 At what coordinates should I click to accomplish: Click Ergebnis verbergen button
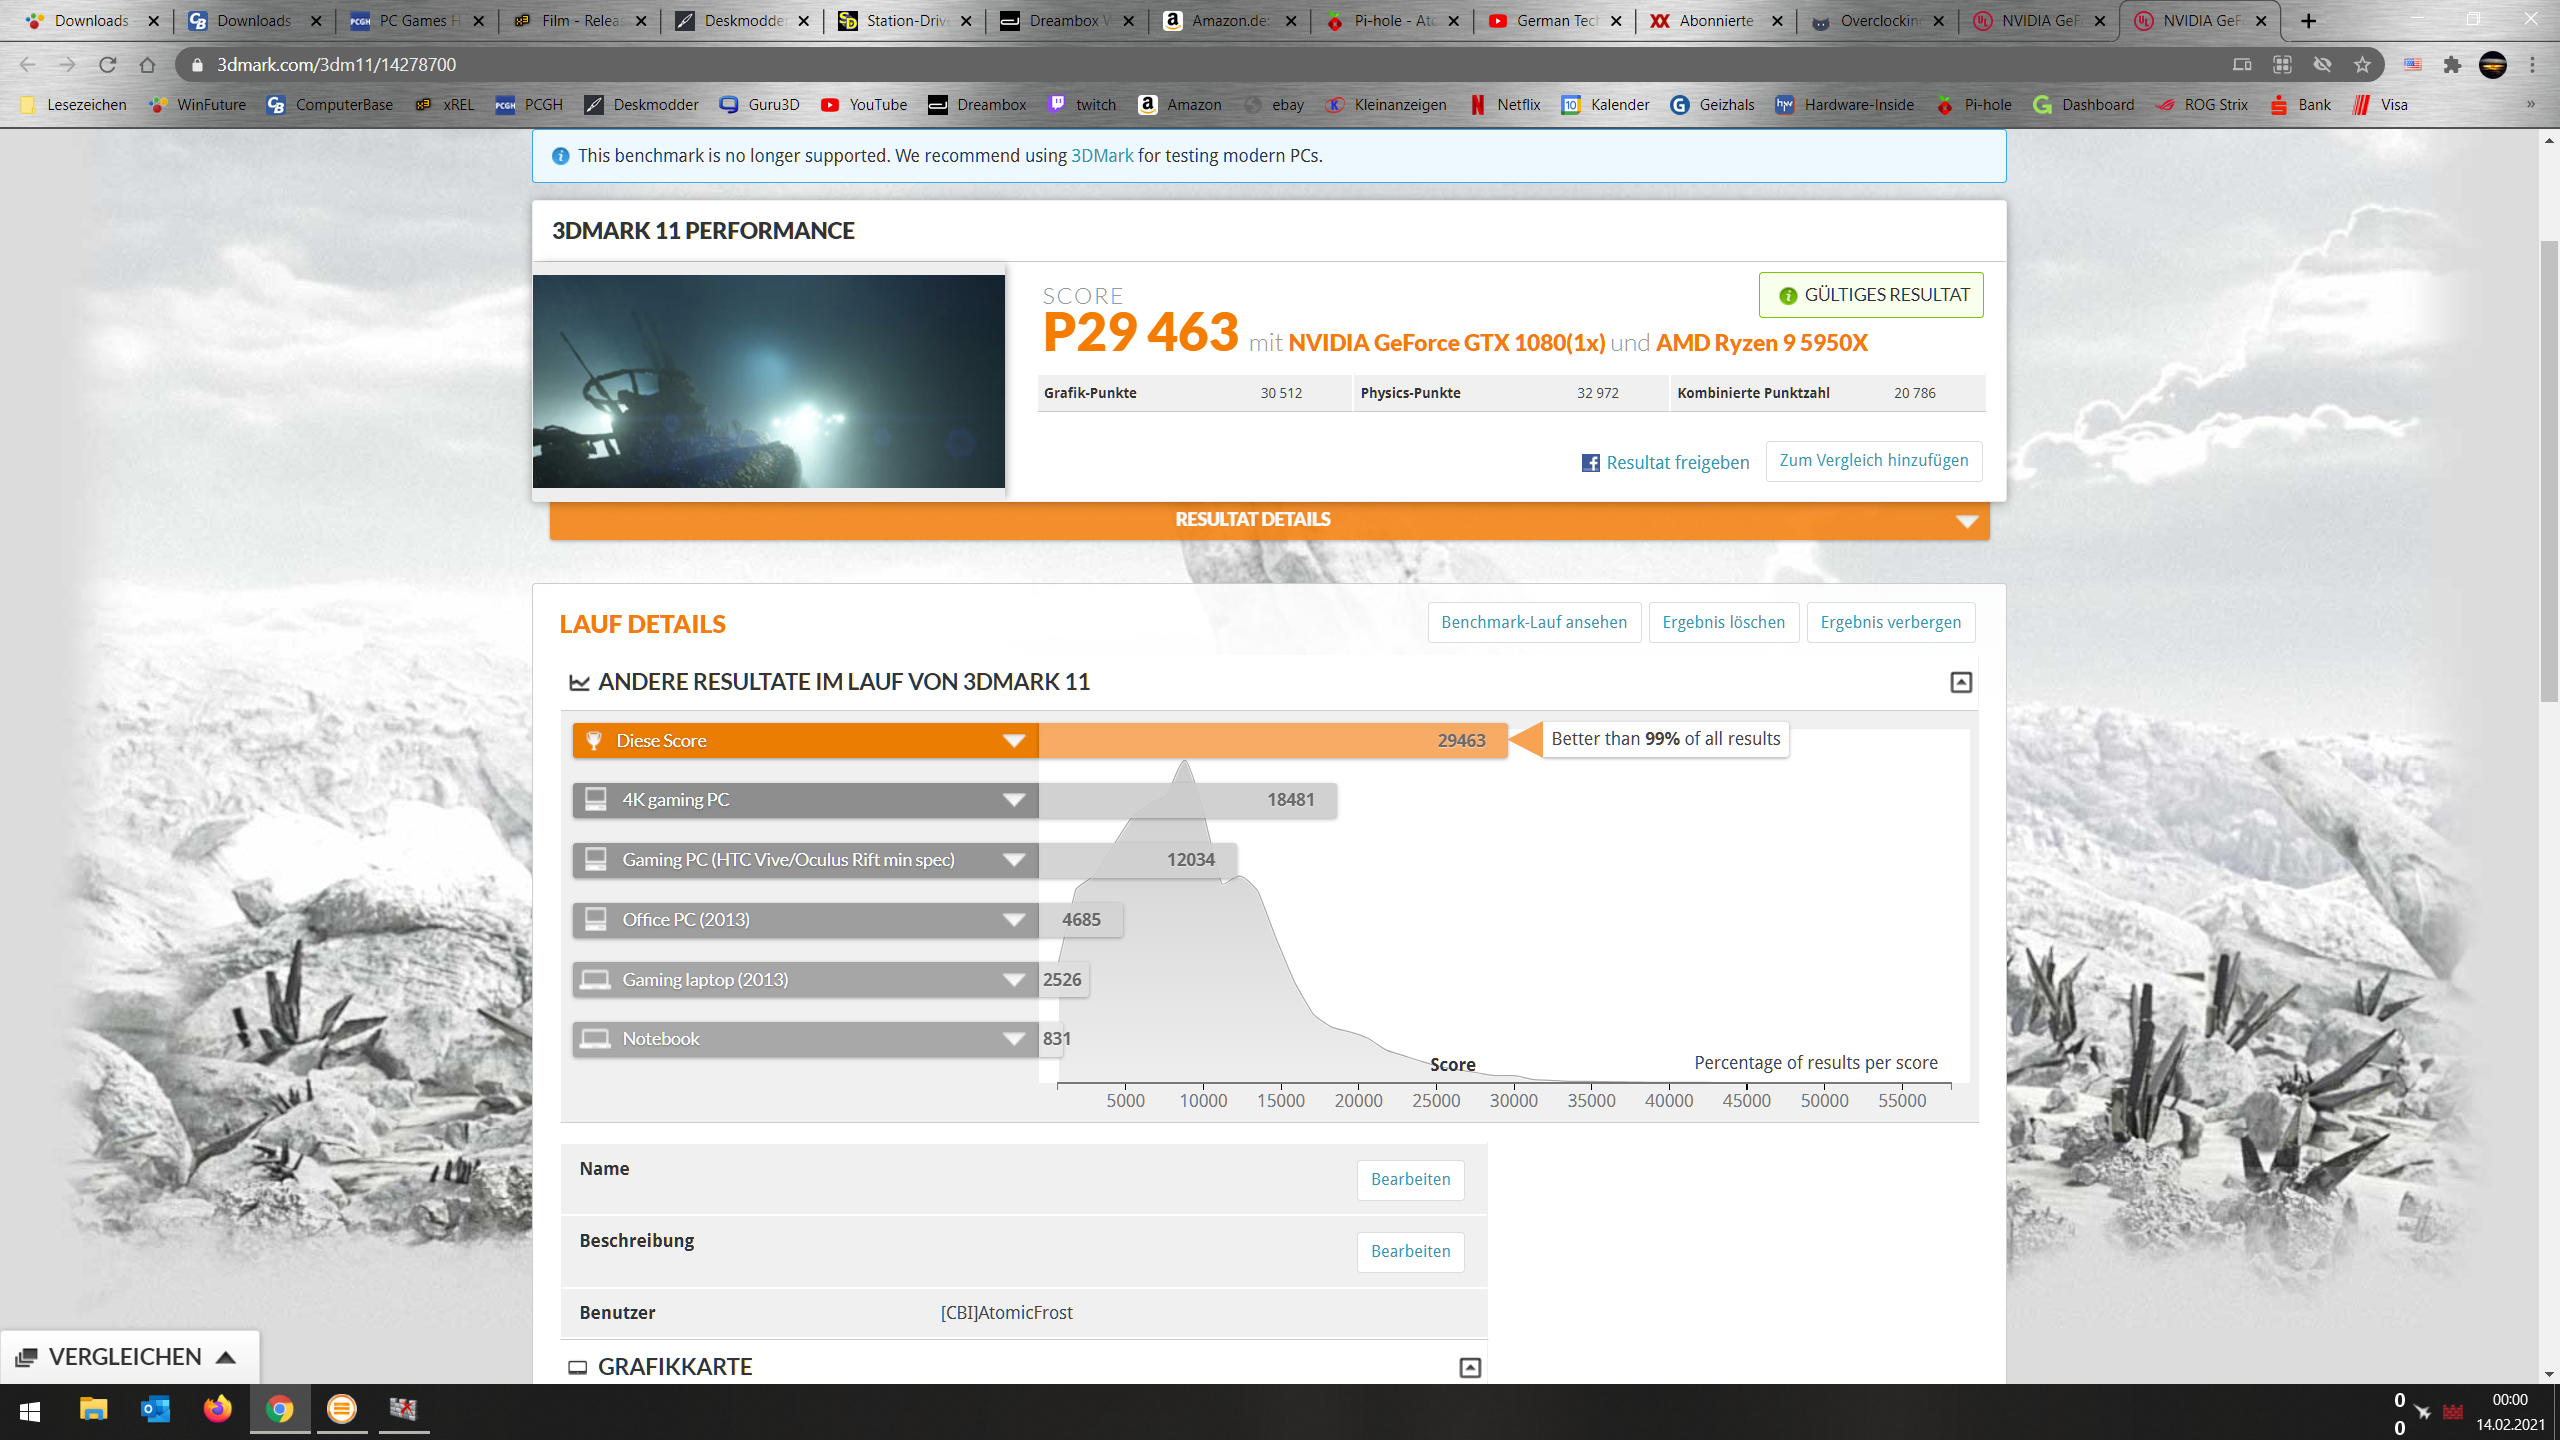click(x=1890, y=623)
